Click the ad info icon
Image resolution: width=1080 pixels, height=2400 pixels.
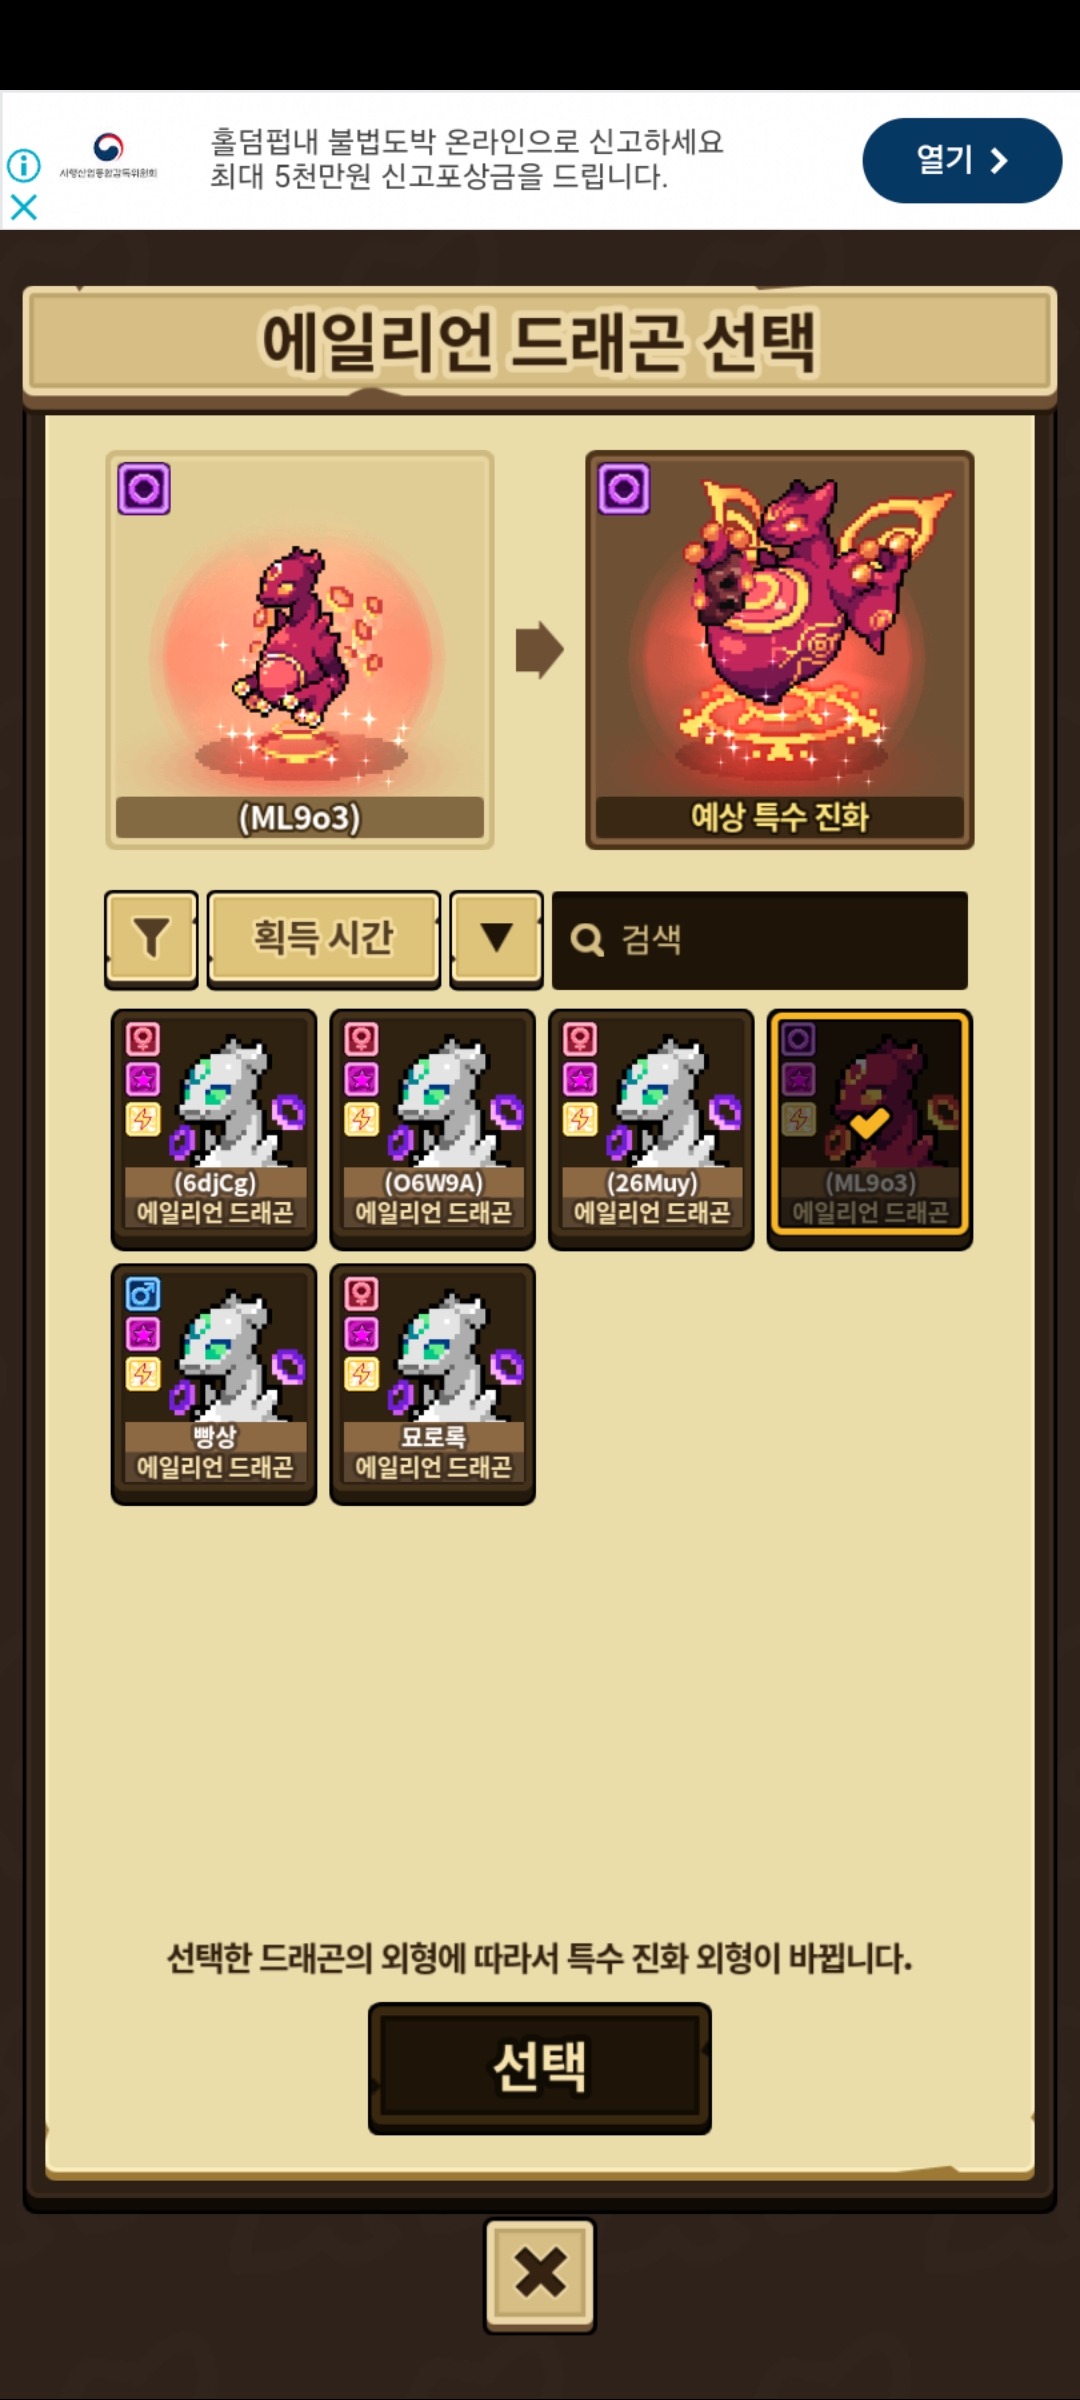24,165
